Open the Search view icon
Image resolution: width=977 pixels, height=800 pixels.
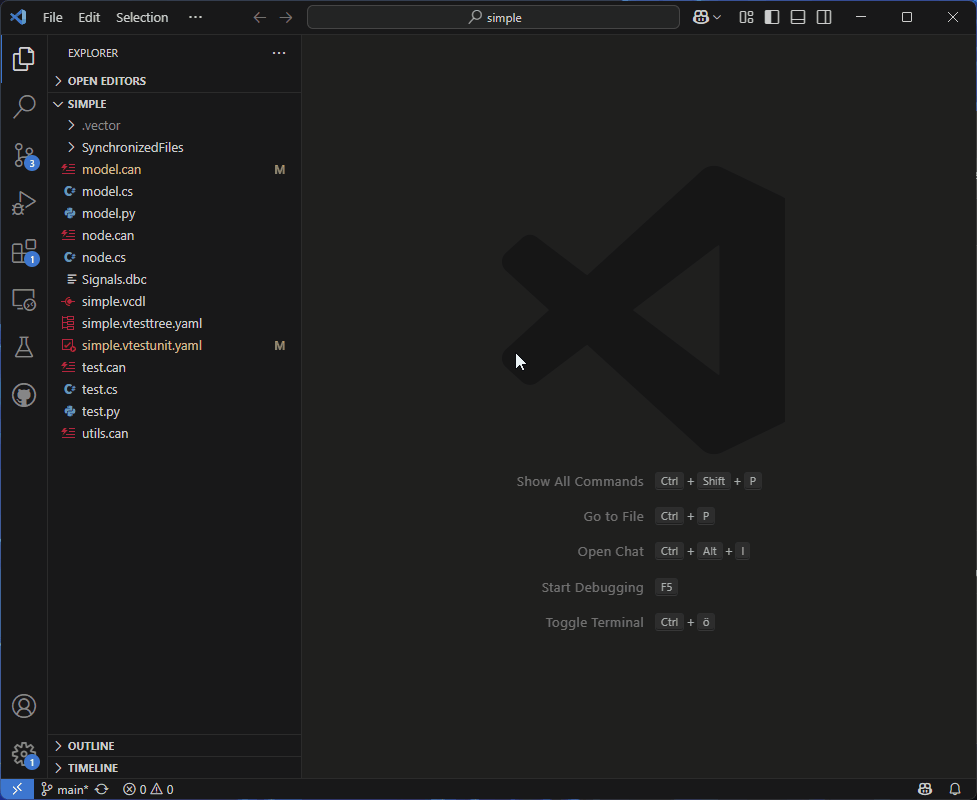point(24,107)
